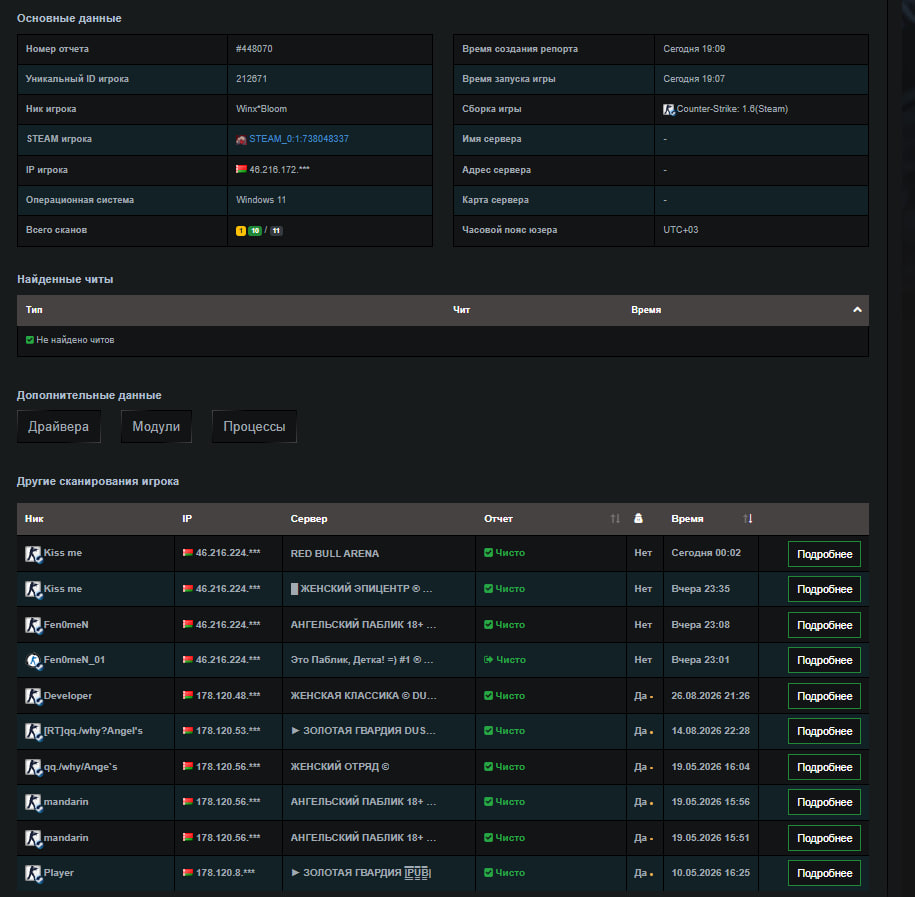The width and height of the screenshot is (915, 897).
Task: Click the game icon beside Fen0meN_01
Action: (x=33, y=660)
